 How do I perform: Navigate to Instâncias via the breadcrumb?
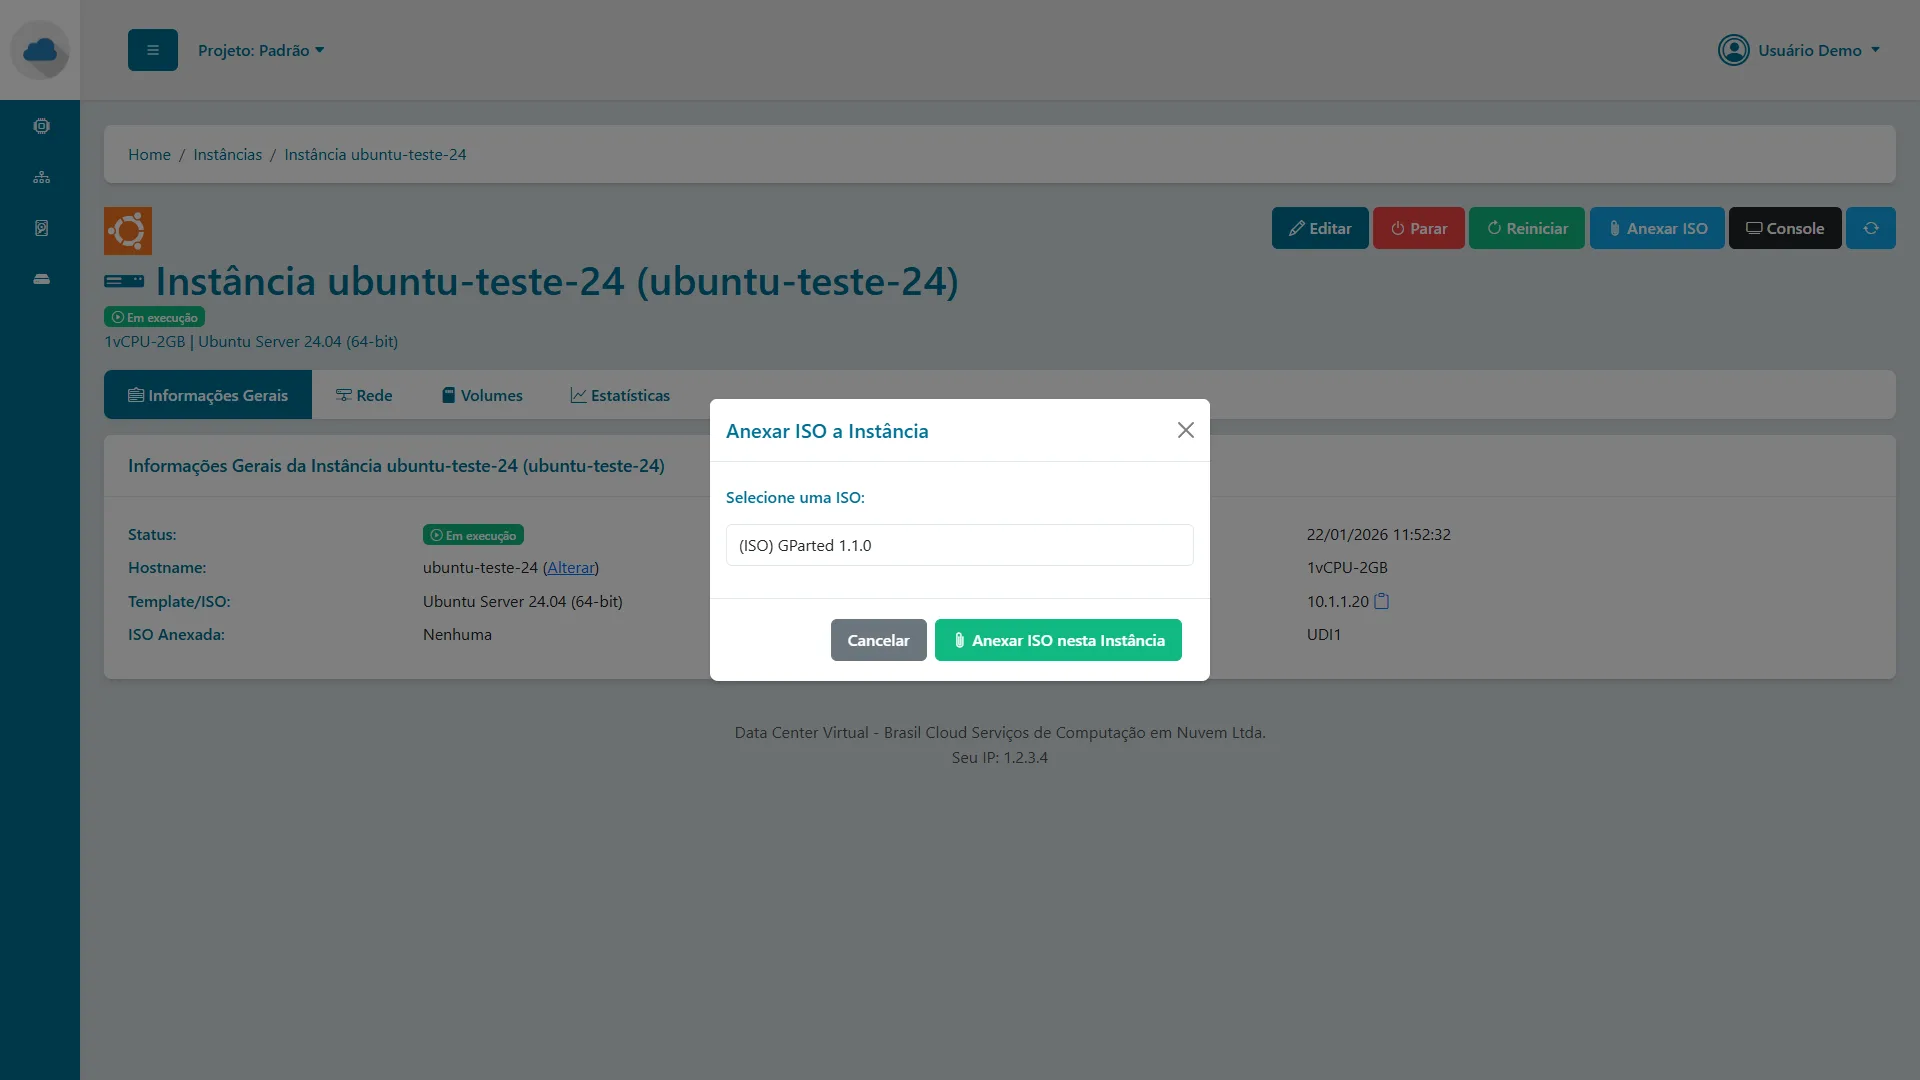[x=227, y=154]
